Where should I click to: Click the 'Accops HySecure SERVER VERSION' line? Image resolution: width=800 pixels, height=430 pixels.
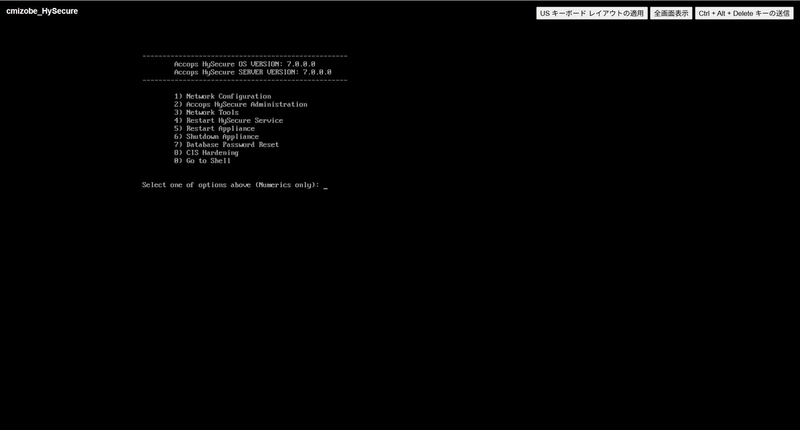coord(253,72)
